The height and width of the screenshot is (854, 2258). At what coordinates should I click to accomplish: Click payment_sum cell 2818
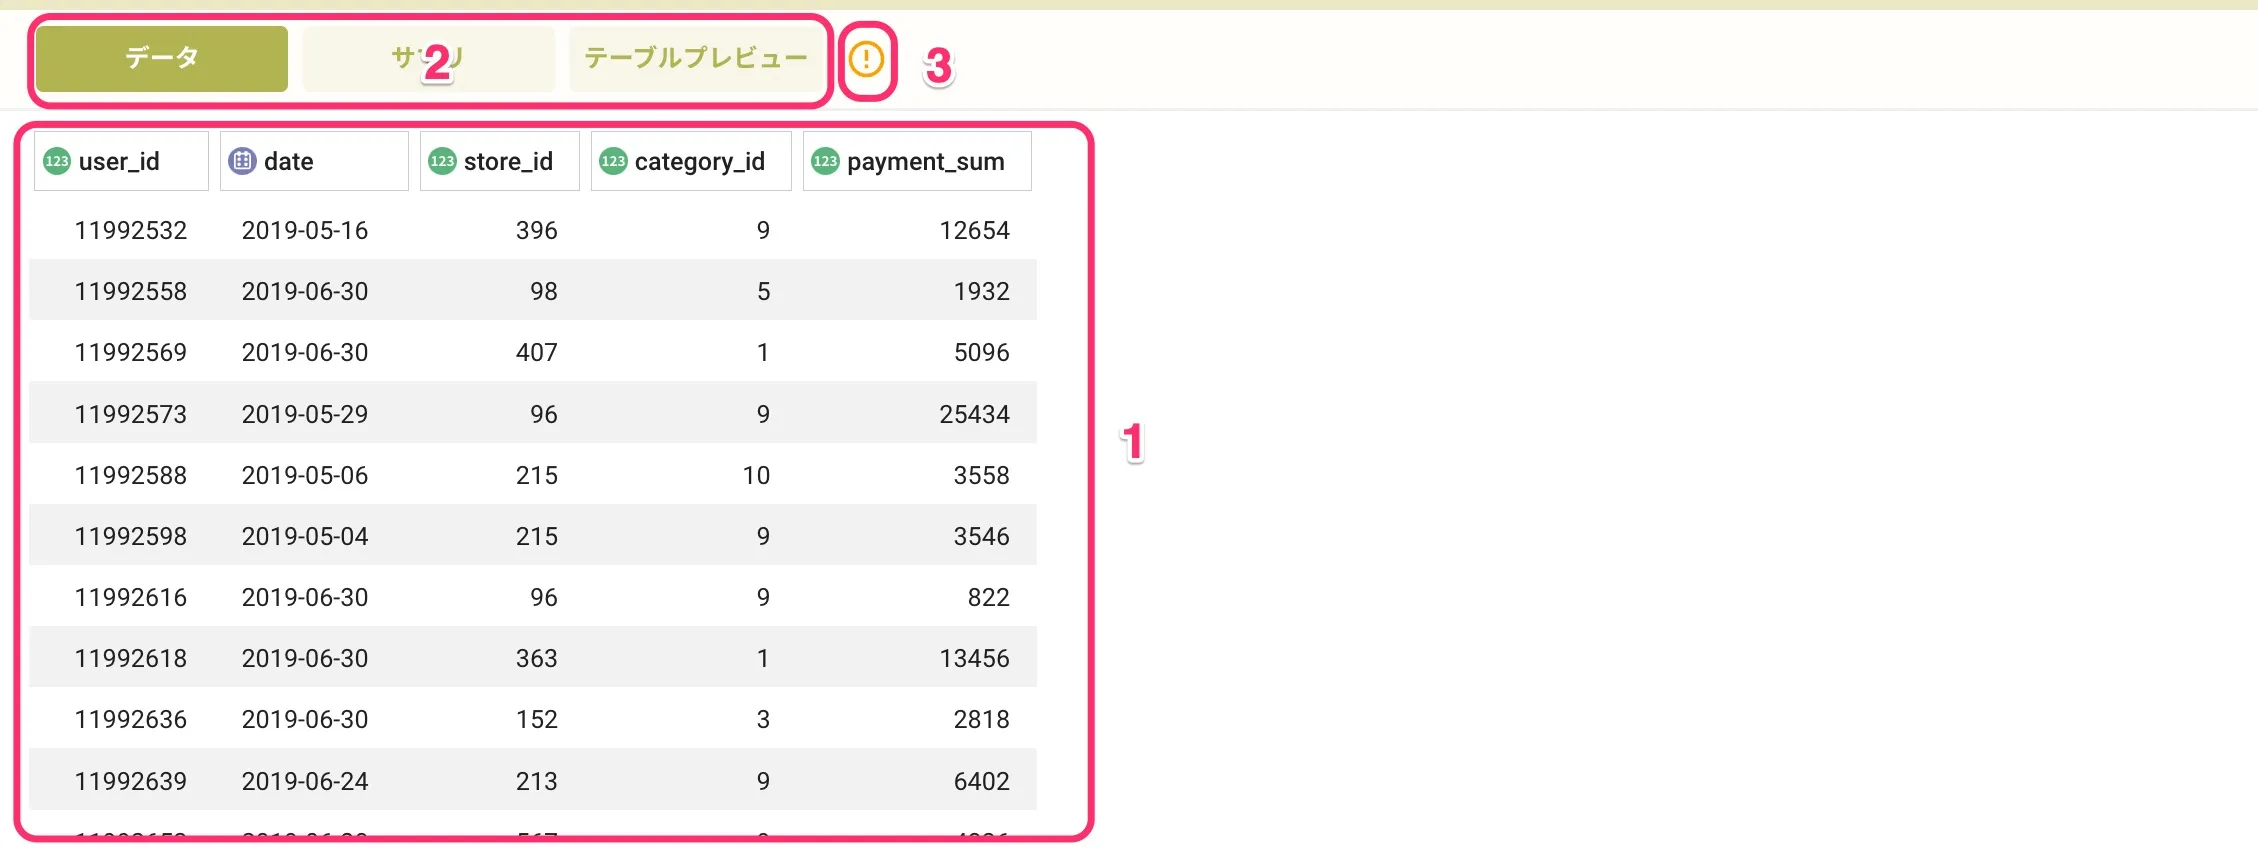[982, 720]
